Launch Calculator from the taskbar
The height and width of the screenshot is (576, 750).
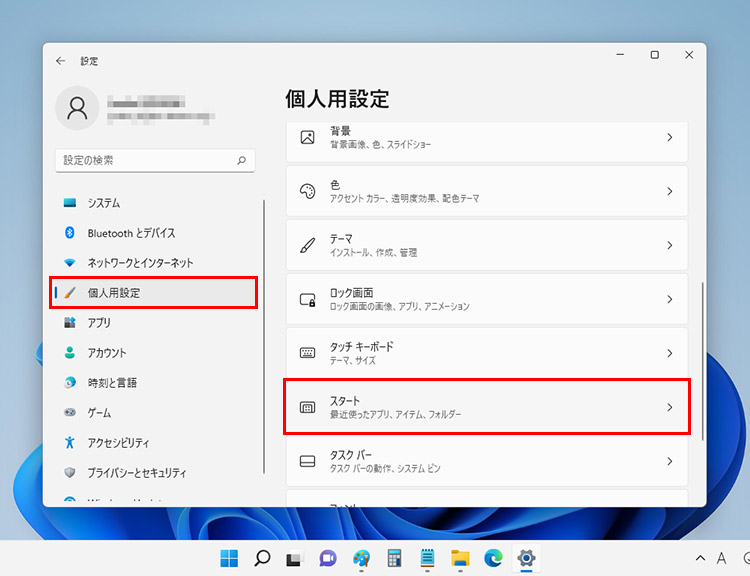394,558
